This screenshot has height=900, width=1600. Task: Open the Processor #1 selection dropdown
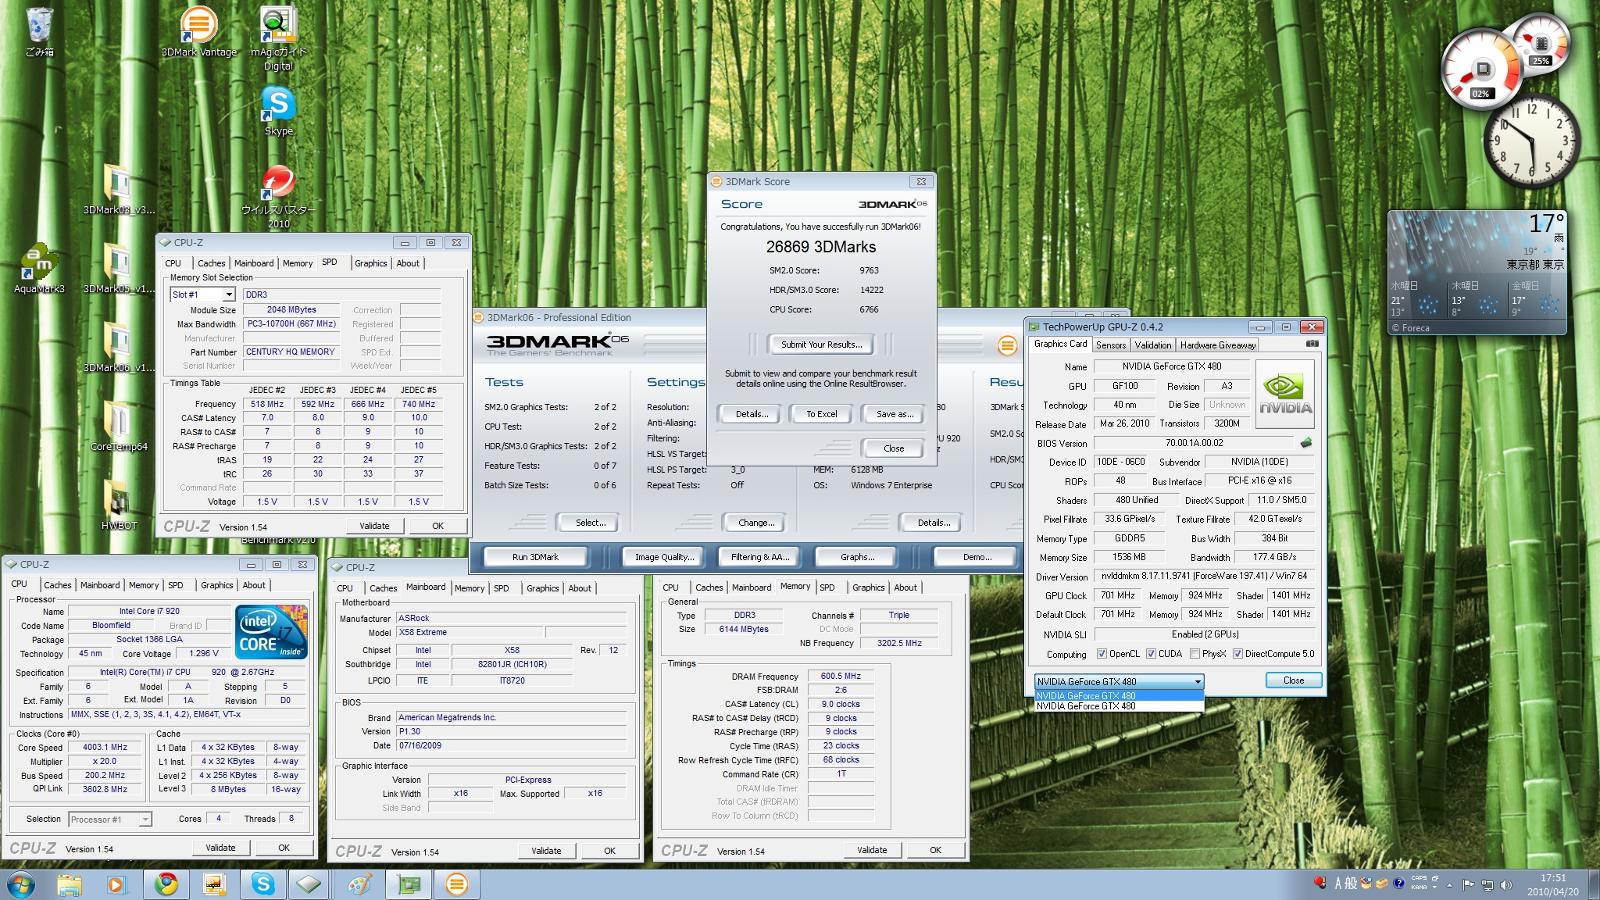click(x=110, y=819)
